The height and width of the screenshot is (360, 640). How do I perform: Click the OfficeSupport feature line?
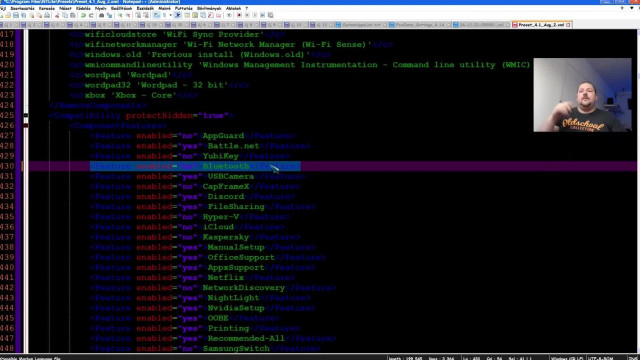[208, 258]
